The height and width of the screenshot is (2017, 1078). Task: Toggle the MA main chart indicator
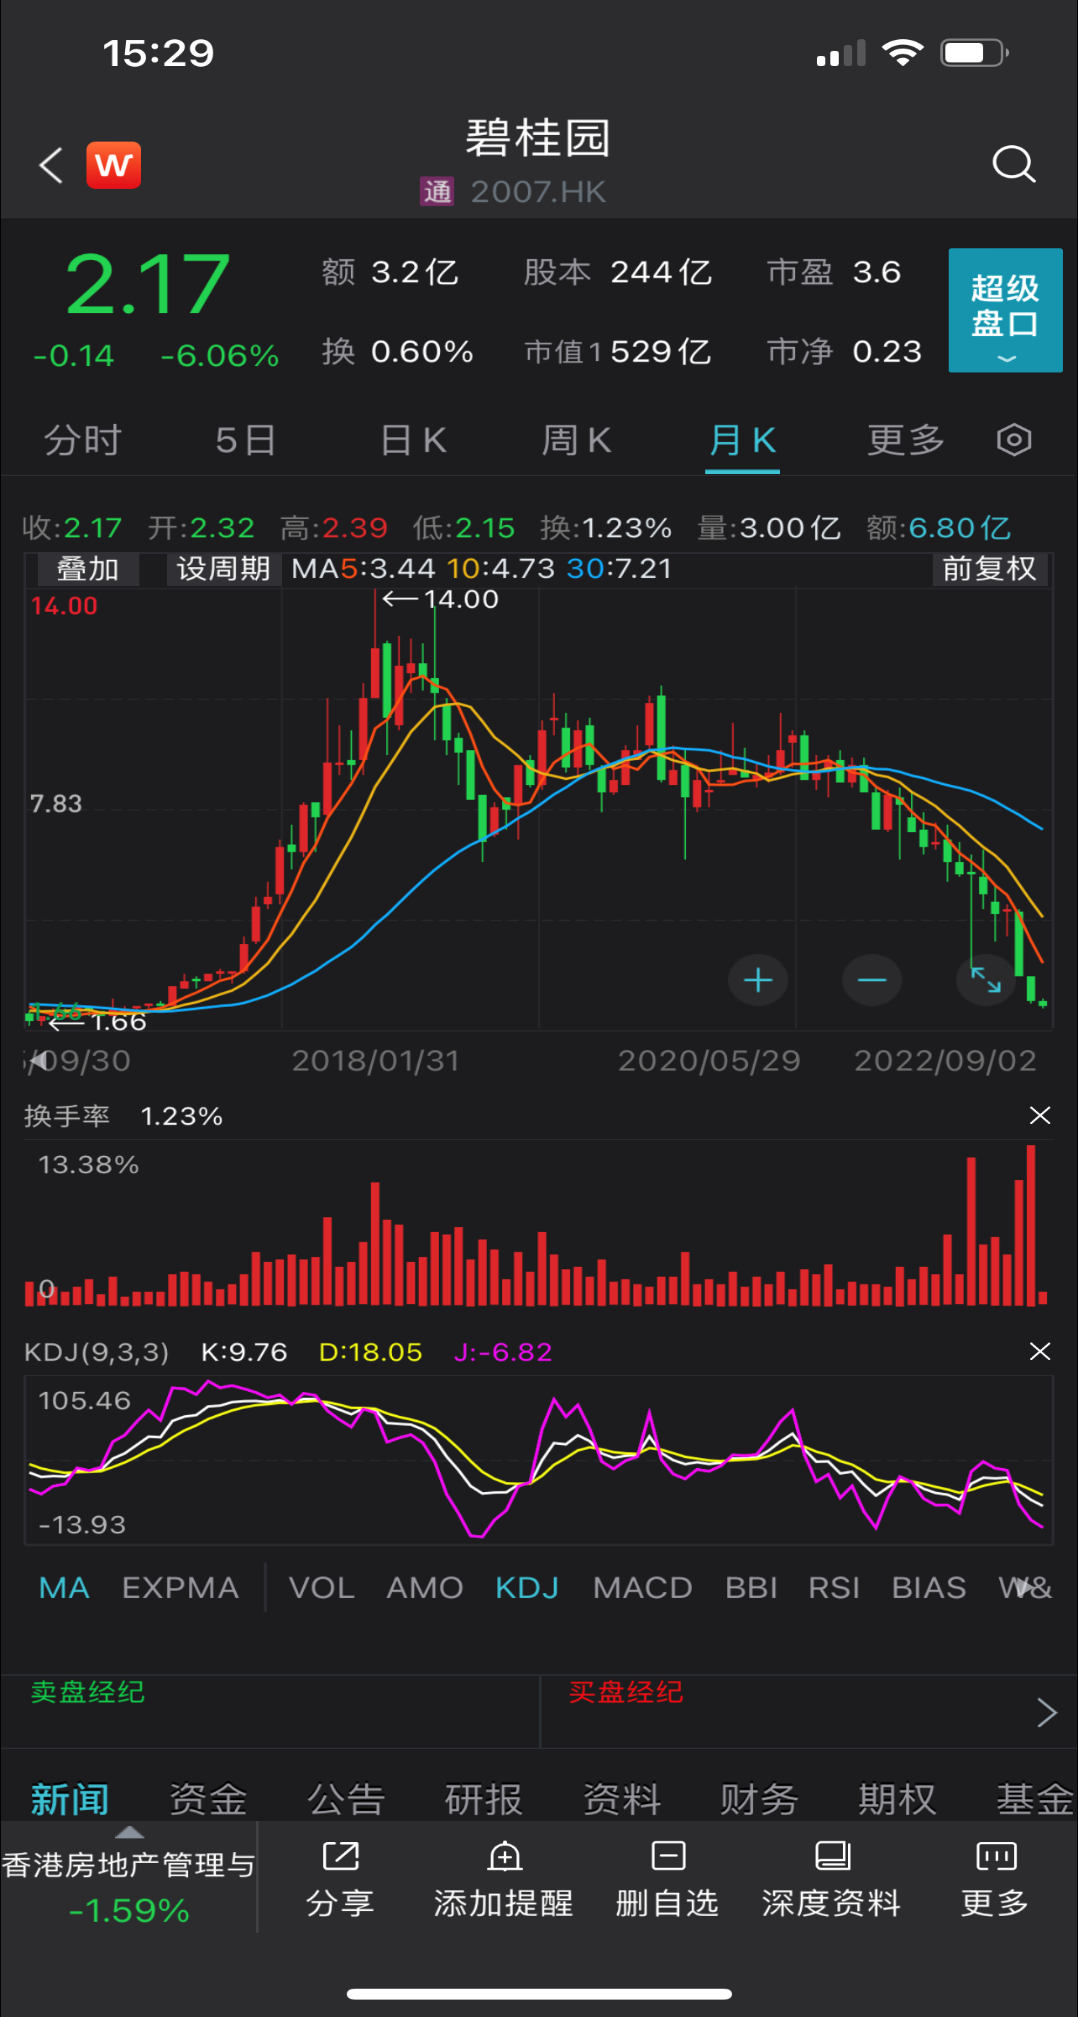pos(64,1588)
